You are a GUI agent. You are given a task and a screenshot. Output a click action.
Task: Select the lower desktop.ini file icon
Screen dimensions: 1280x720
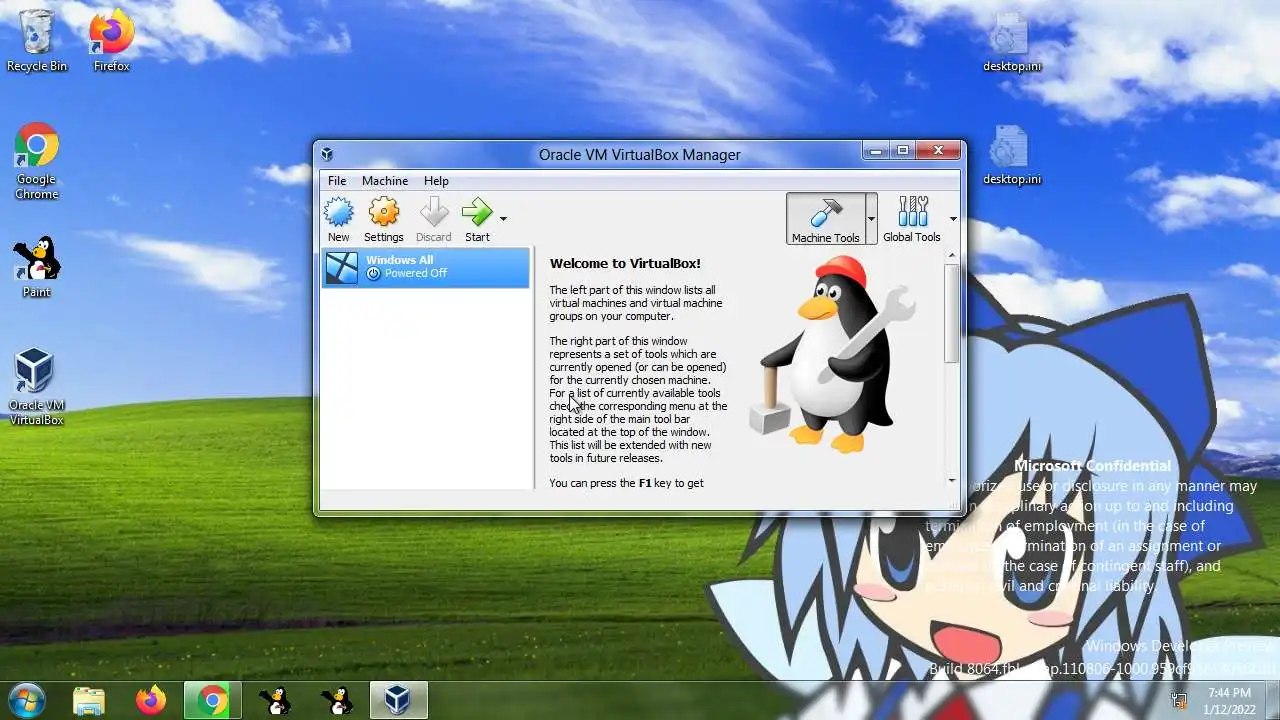click(x=1011, y=156)
